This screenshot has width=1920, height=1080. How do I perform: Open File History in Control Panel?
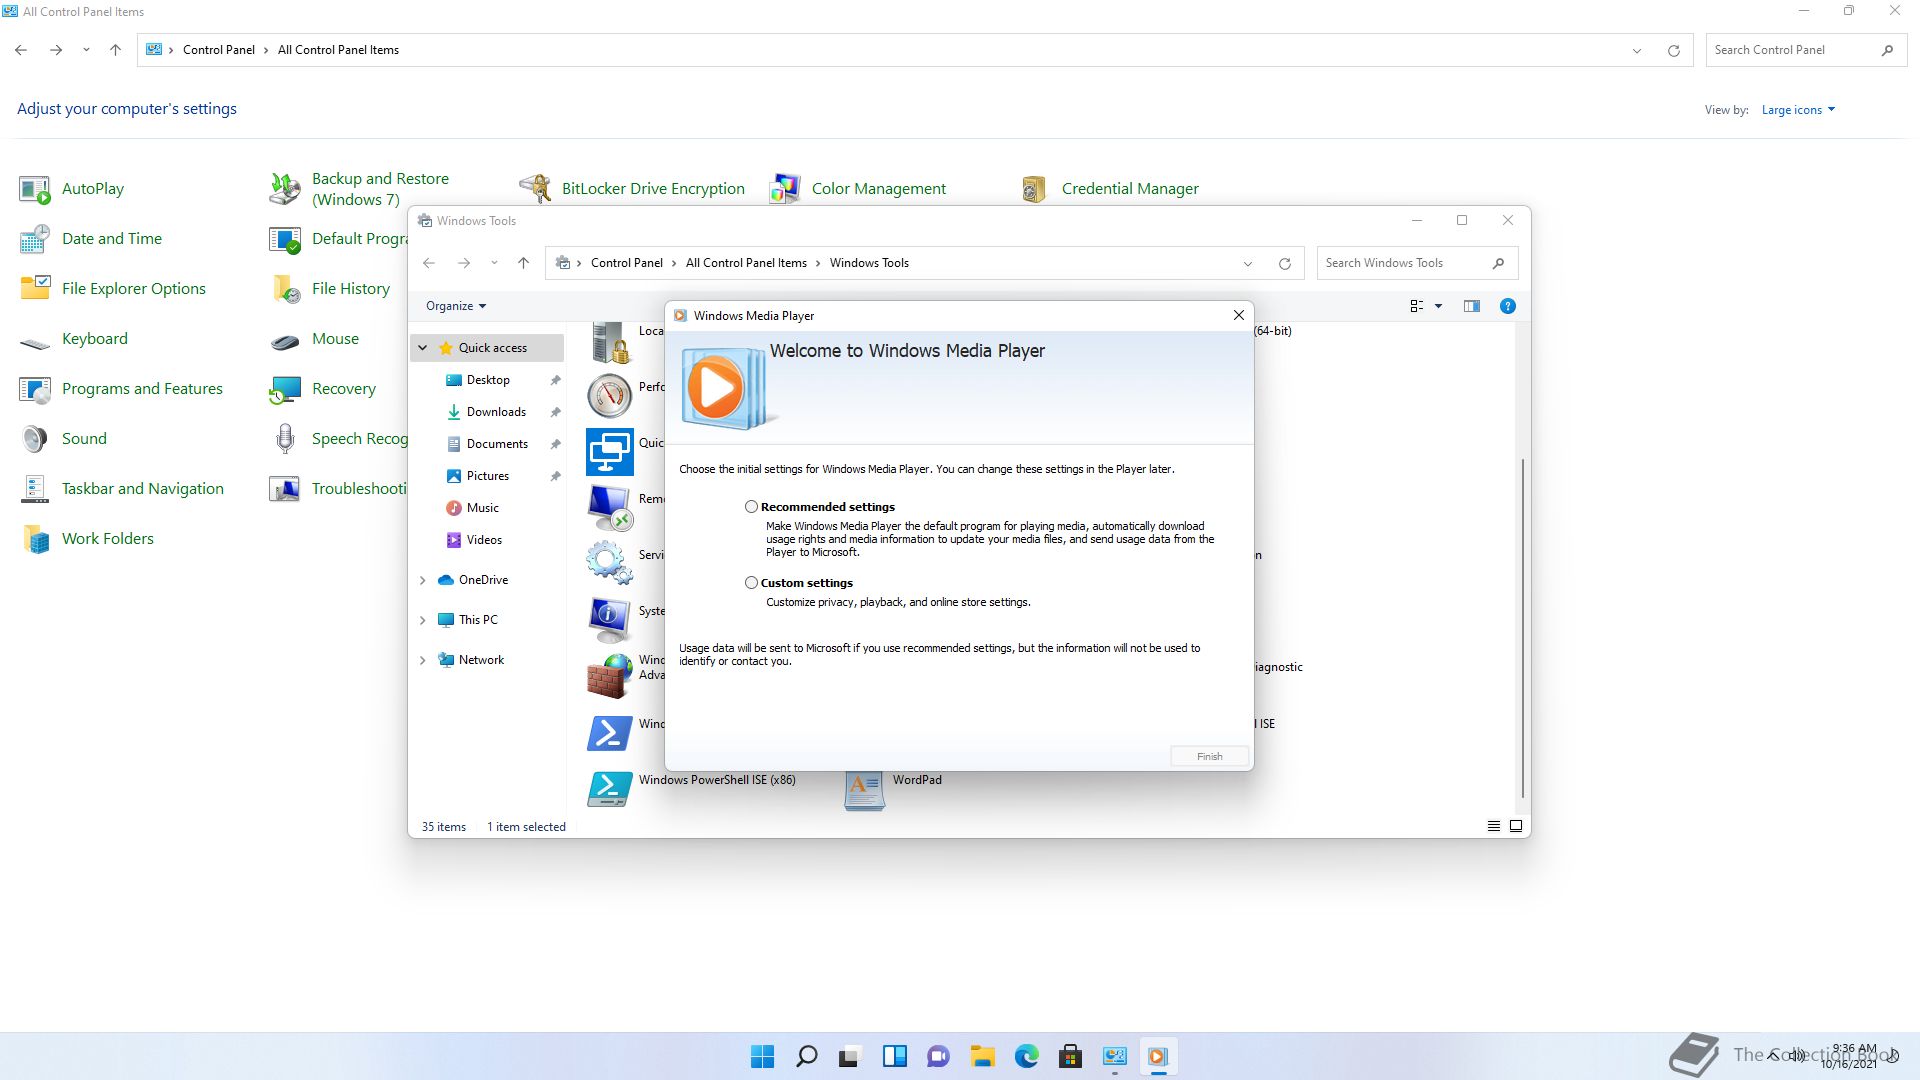point(330,289)
